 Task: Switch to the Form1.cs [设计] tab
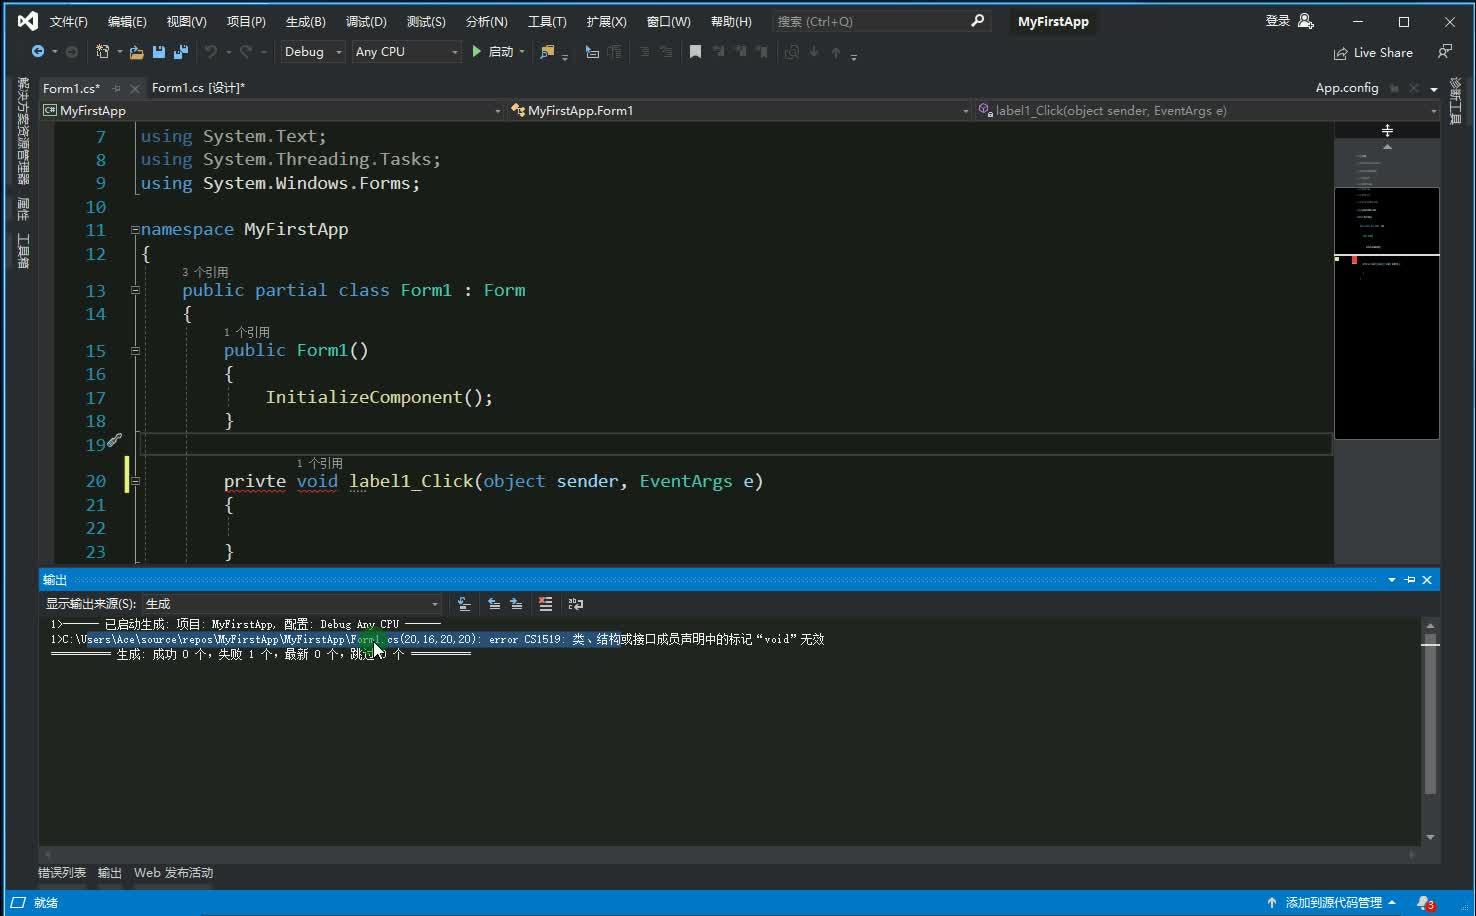click(198, 88)
